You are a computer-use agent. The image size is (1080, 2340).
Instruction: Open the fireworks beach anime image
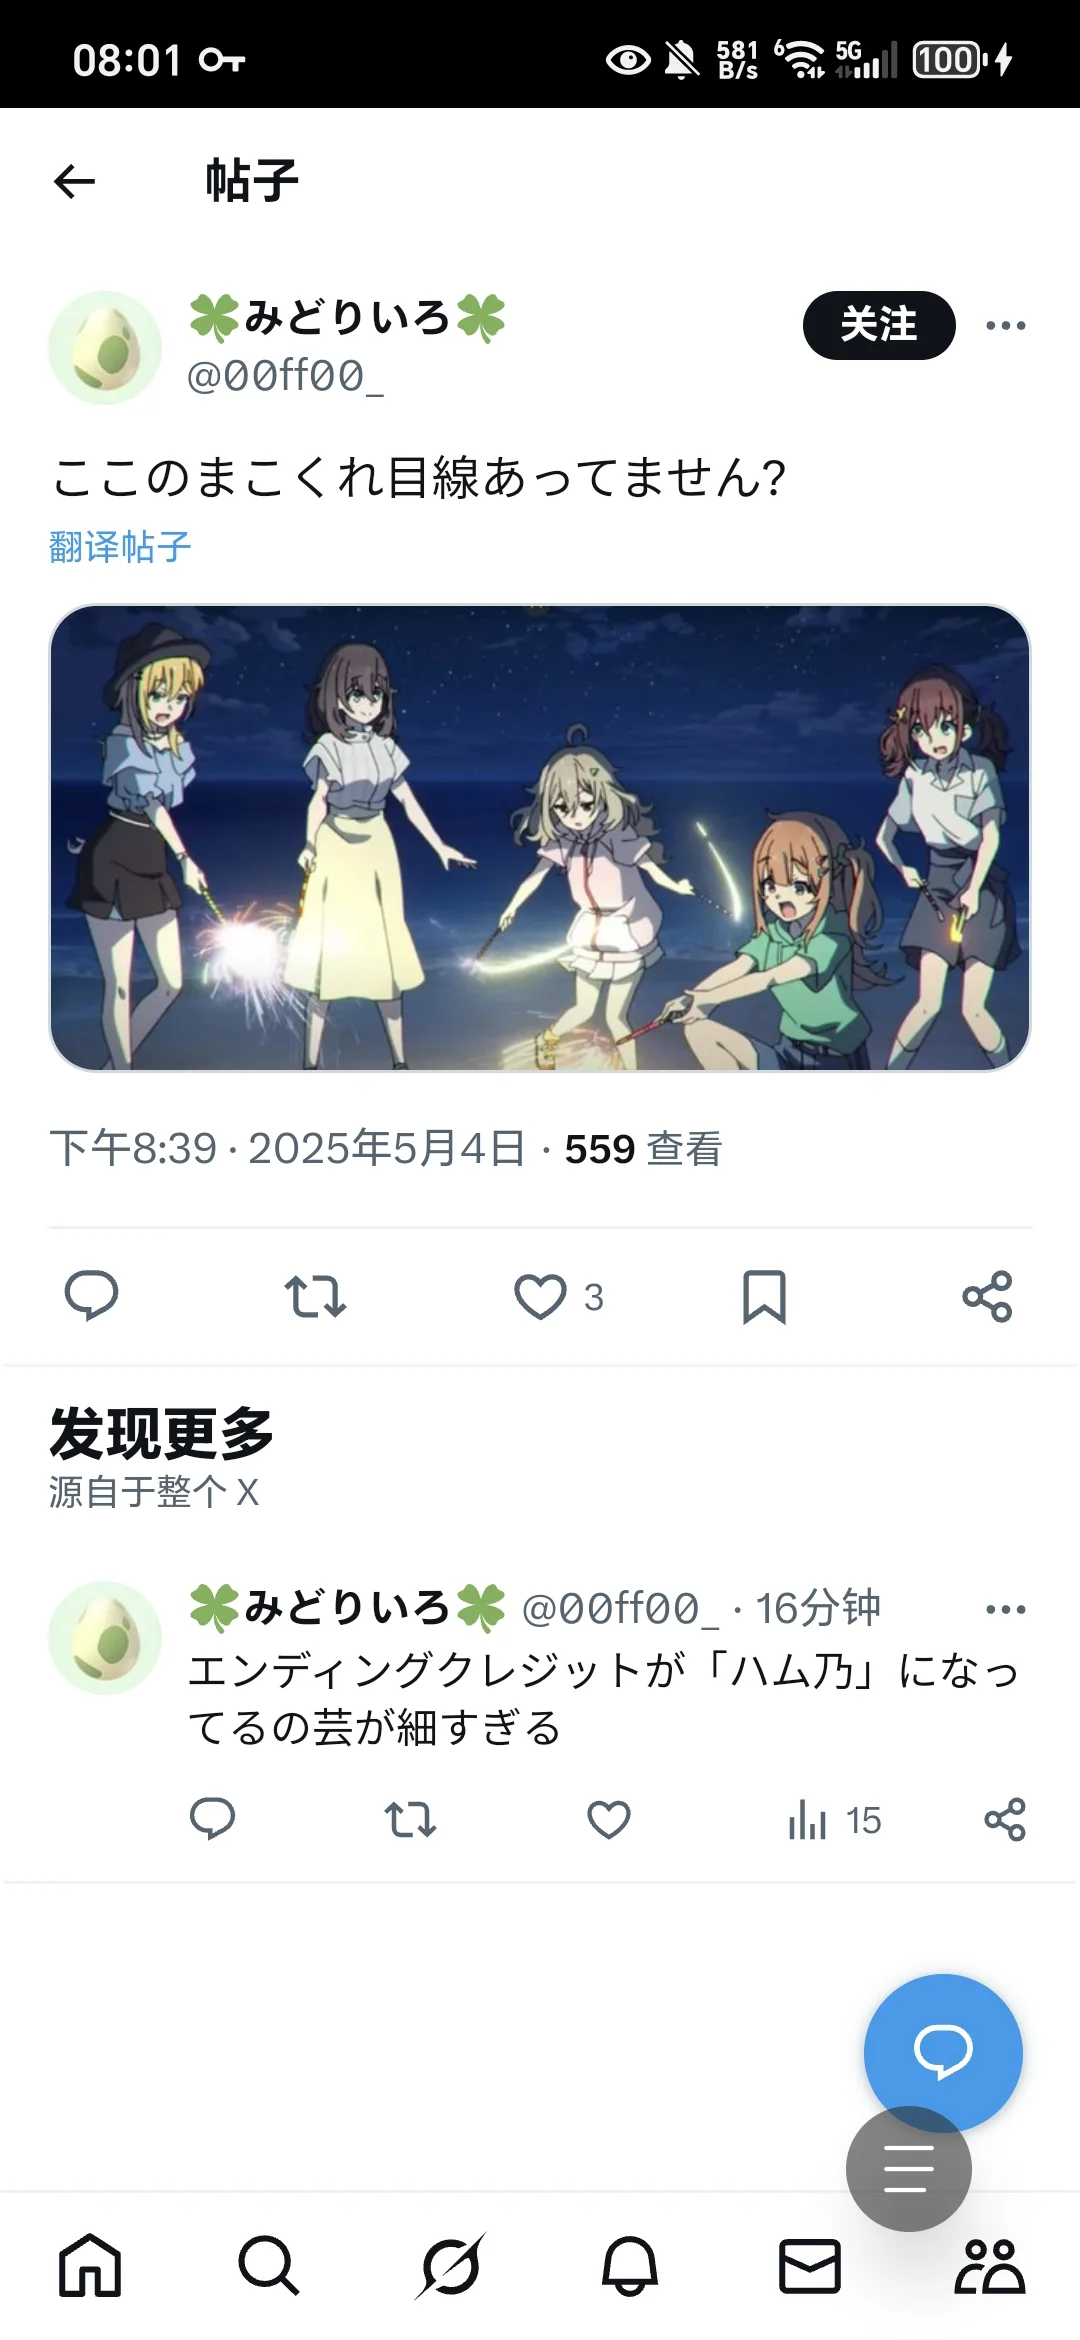click(540, 838)
